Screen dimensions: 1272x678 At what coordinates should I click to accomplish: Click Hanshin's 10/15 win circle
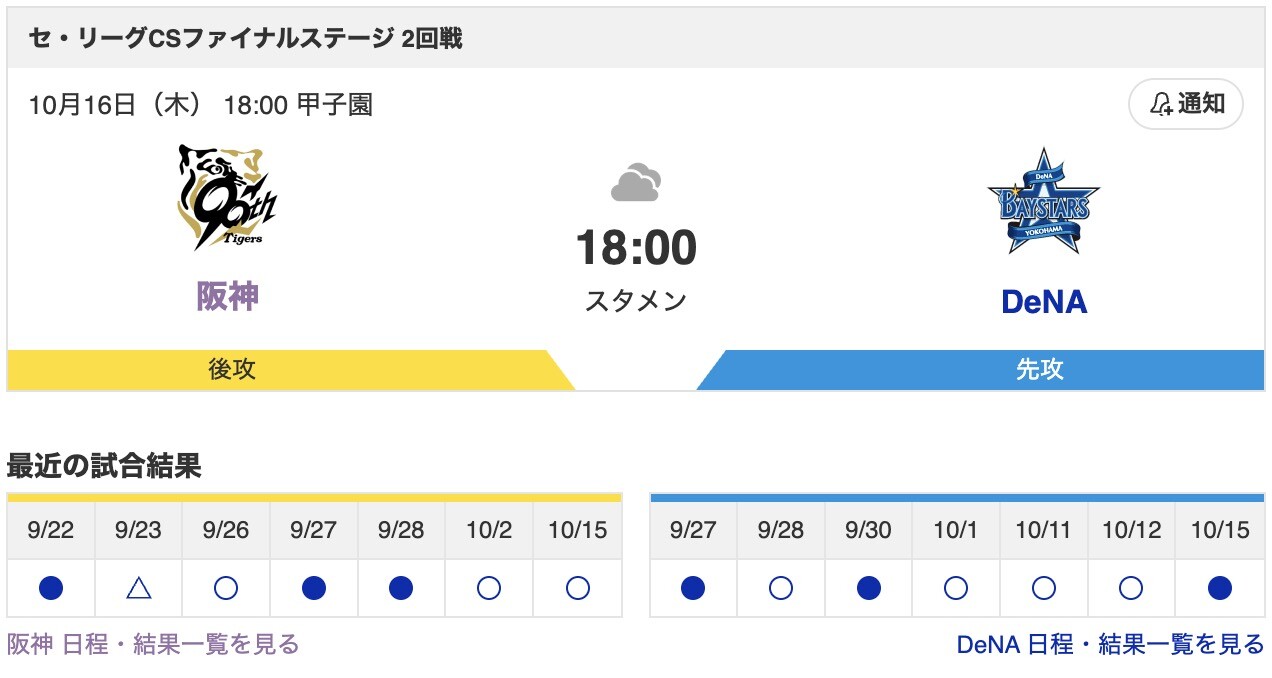coord(577,588)
